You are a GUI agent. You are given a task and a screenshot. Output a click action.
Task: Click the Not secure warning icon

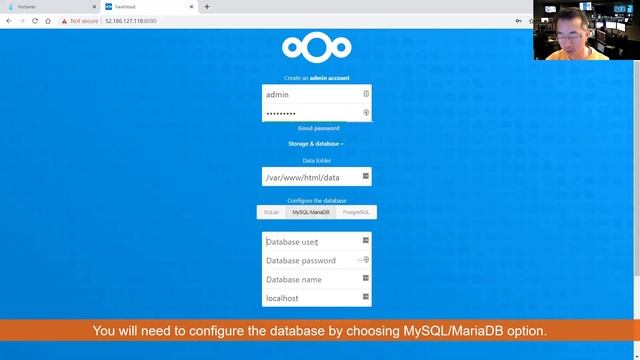pos(64,21)
